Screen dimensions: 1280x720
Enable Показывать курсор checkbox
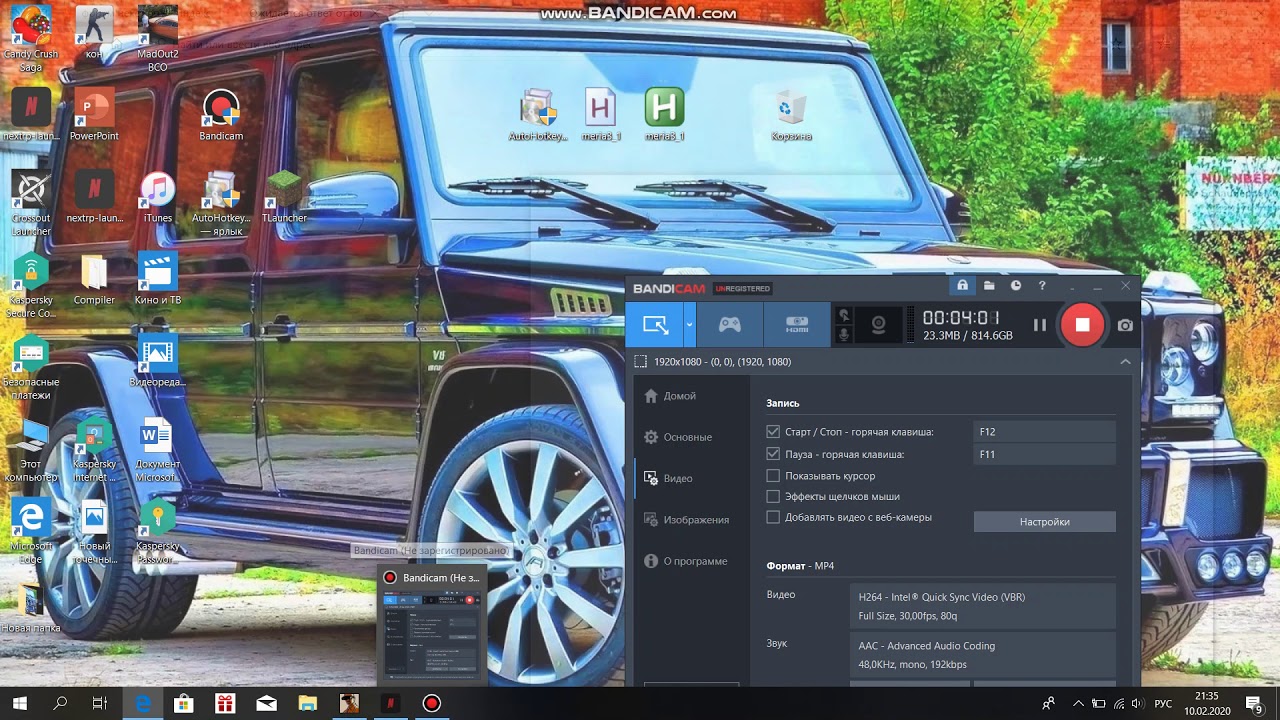point(773,476)
